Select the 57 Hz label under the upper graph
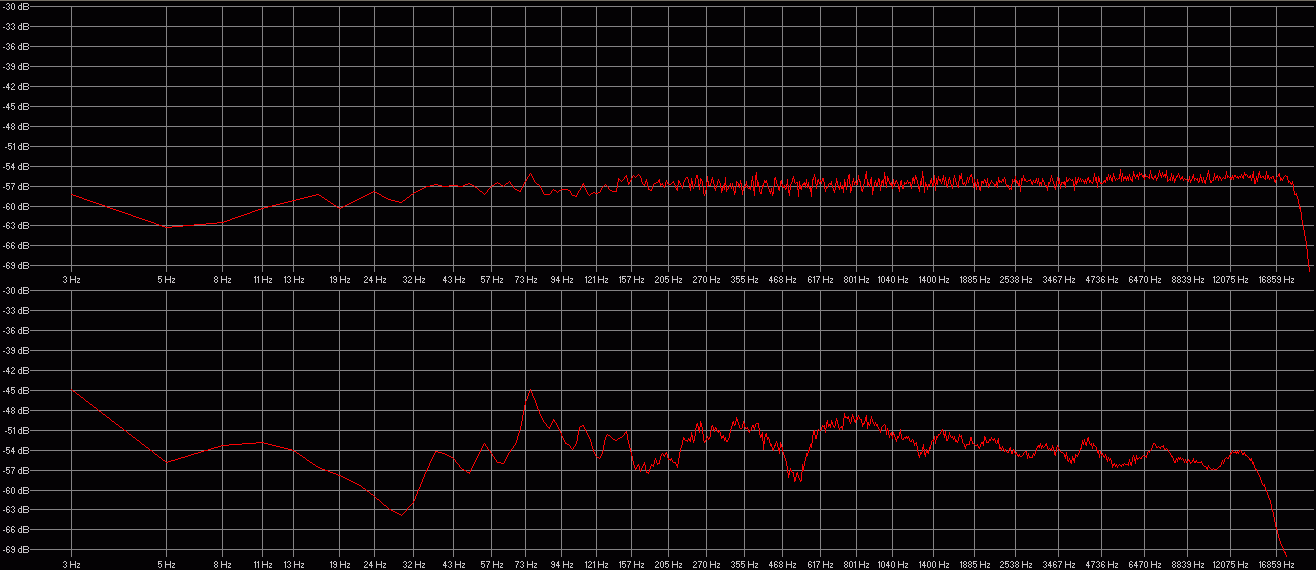The height and width of the screenshot is (570, 1316). click(x=491, y=280)
